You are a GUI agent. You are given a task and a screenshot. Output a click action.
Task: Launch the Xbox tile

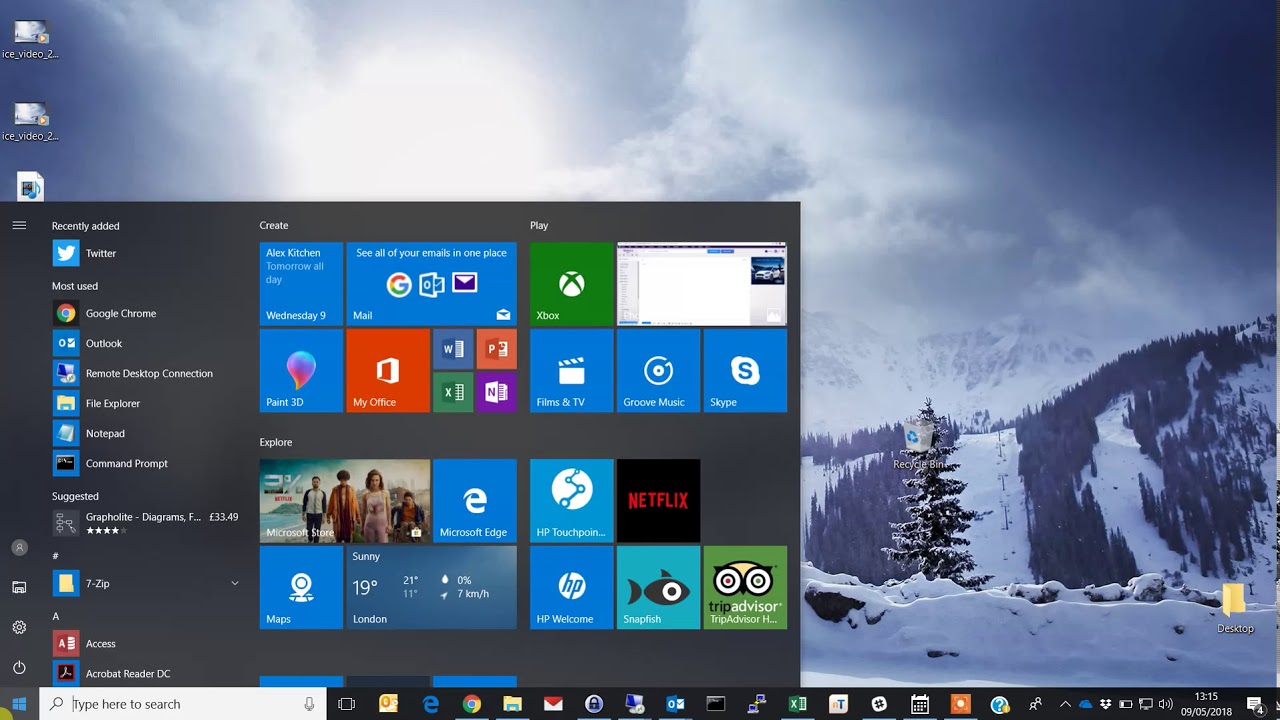click(x=572, y=284)
